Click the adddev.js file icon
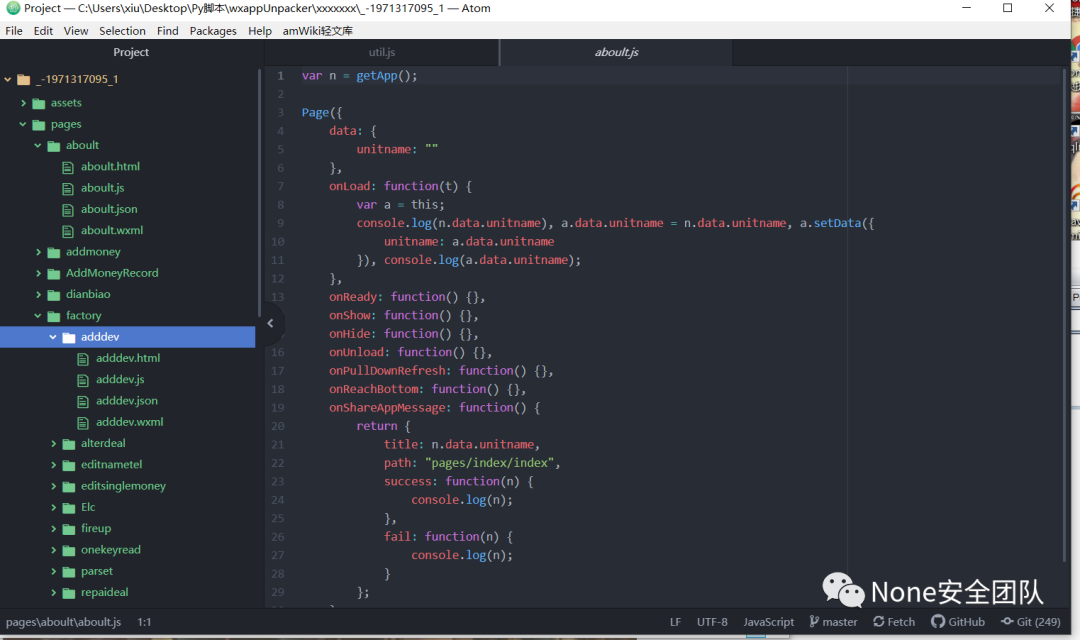The image size is (1080, 640). 83,380
